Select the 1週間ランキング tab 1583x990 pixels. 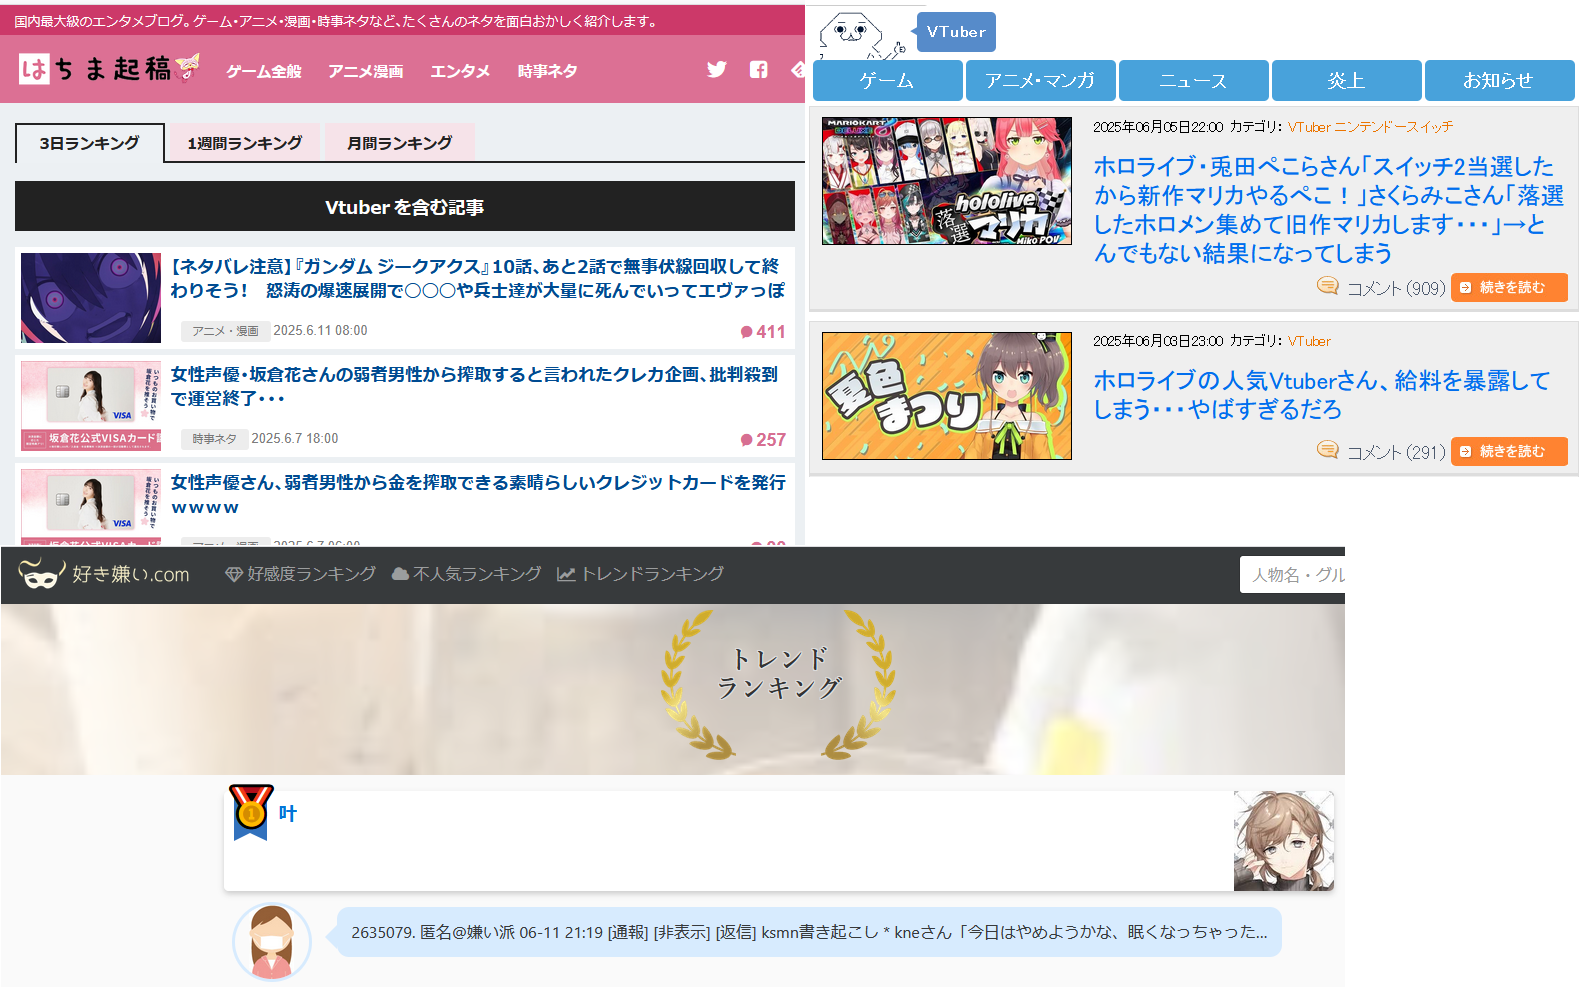tap(245, 143)
